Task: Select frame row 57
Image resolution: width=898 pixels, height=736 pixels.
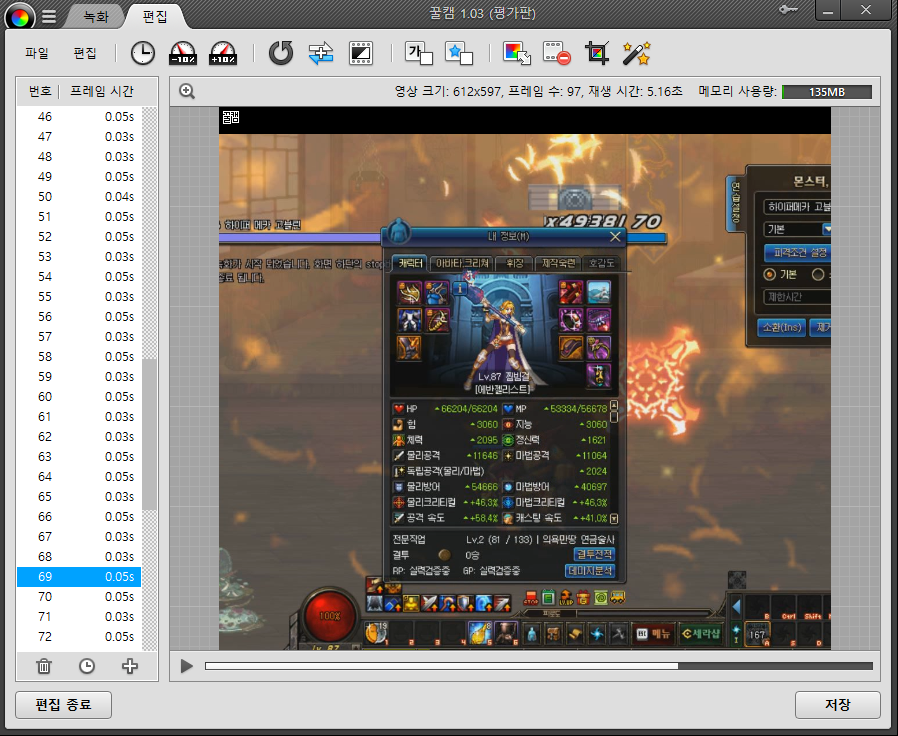Action: (79, 337)
